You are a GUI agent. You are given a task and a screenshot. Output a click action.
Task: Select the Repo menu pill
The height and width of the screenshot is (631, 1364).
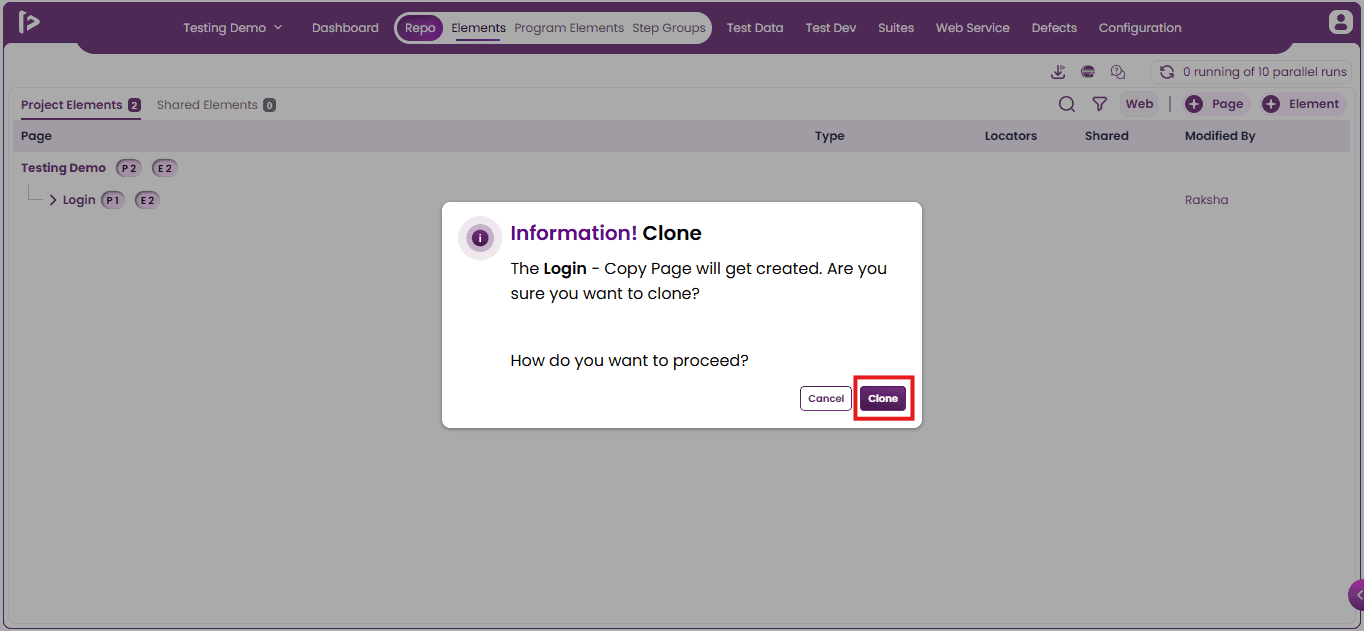tap(420, 28)
